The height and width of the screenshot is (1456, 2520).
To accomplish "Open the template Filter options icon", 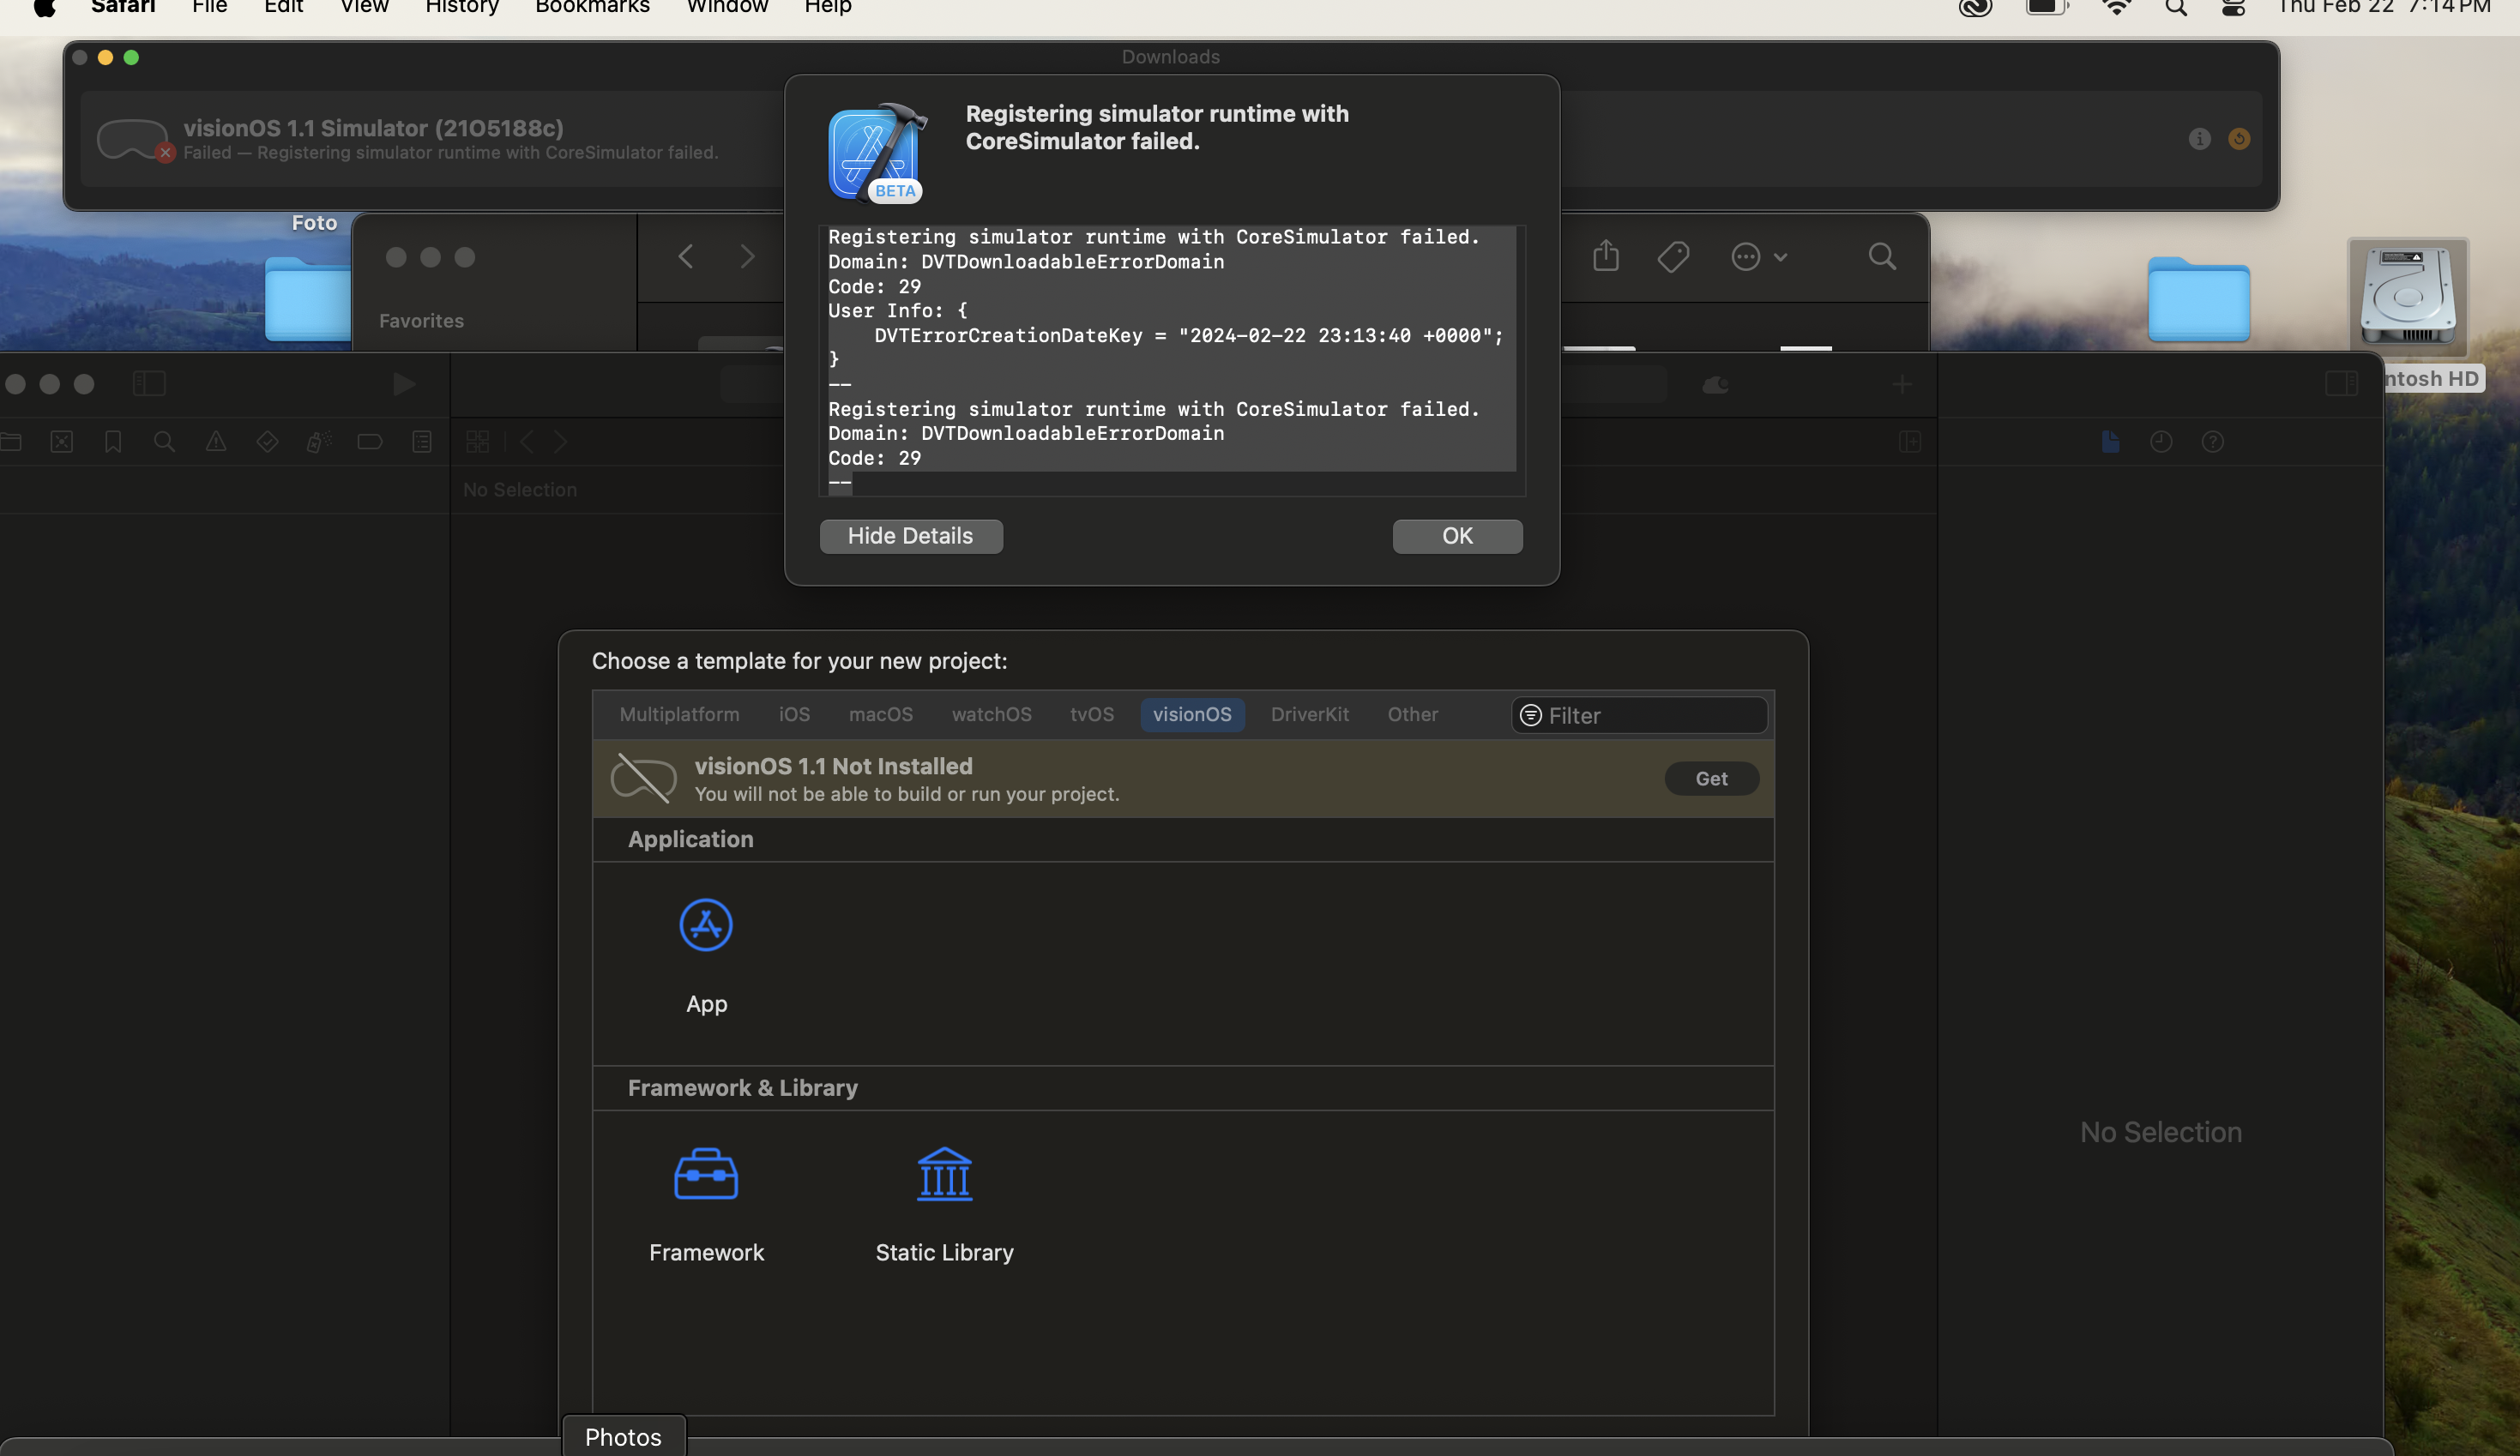I will coord(1530,715).
